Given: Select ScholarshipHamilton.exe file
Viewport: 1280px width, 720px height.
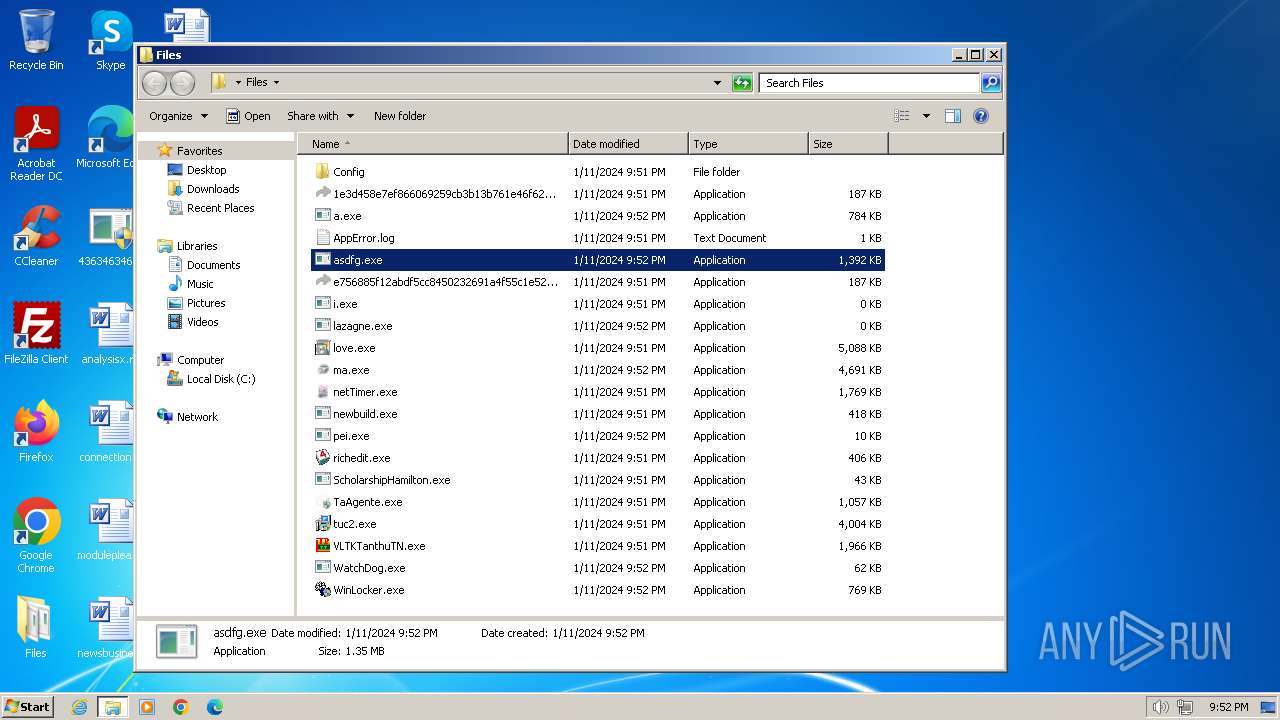Looking at the screenshot, I should 598,480.
